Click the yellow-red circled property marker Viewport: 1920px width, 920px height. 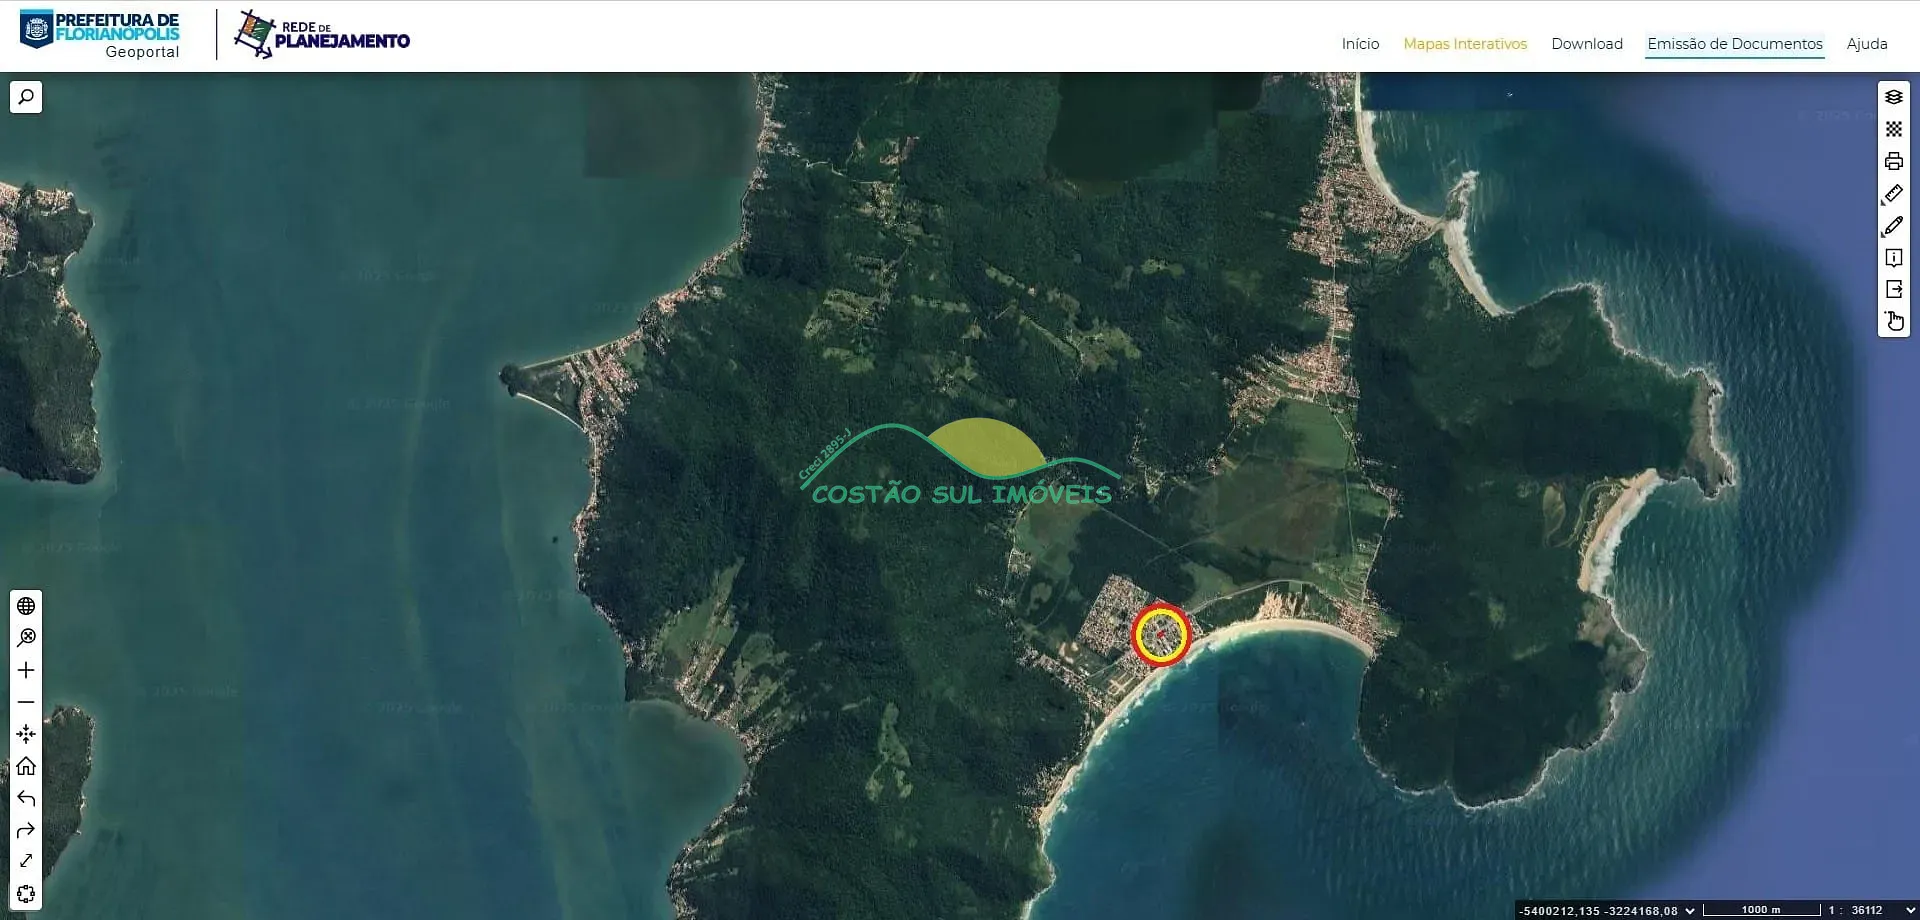coord(1161,635)
